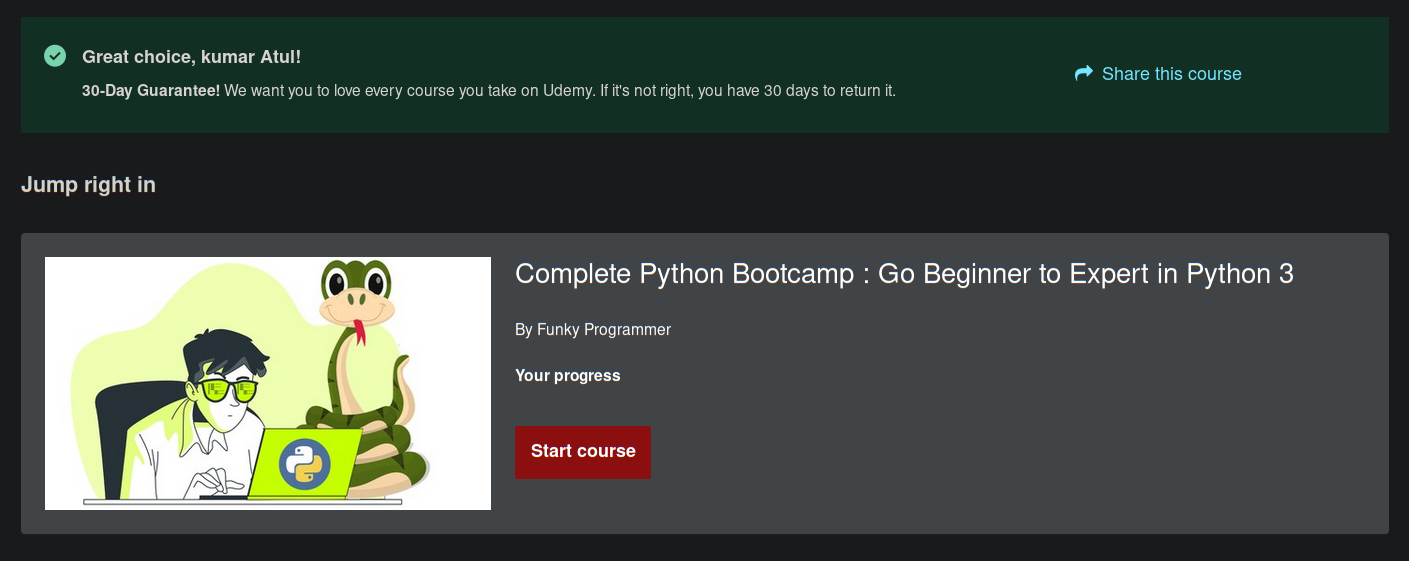Screen dimensions: 1409x561
Task: Click the share arrow icon
Action: 1084,73
